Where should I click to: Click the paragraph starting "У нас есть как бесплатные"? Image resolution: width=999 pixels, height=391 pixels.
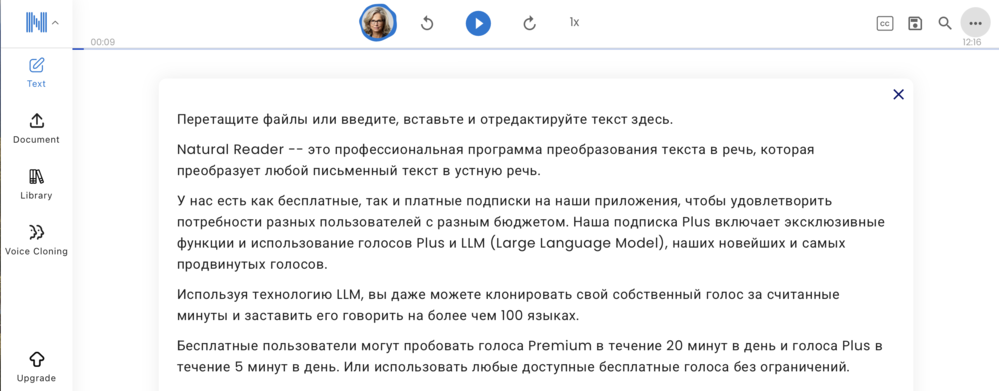point(531,233)
